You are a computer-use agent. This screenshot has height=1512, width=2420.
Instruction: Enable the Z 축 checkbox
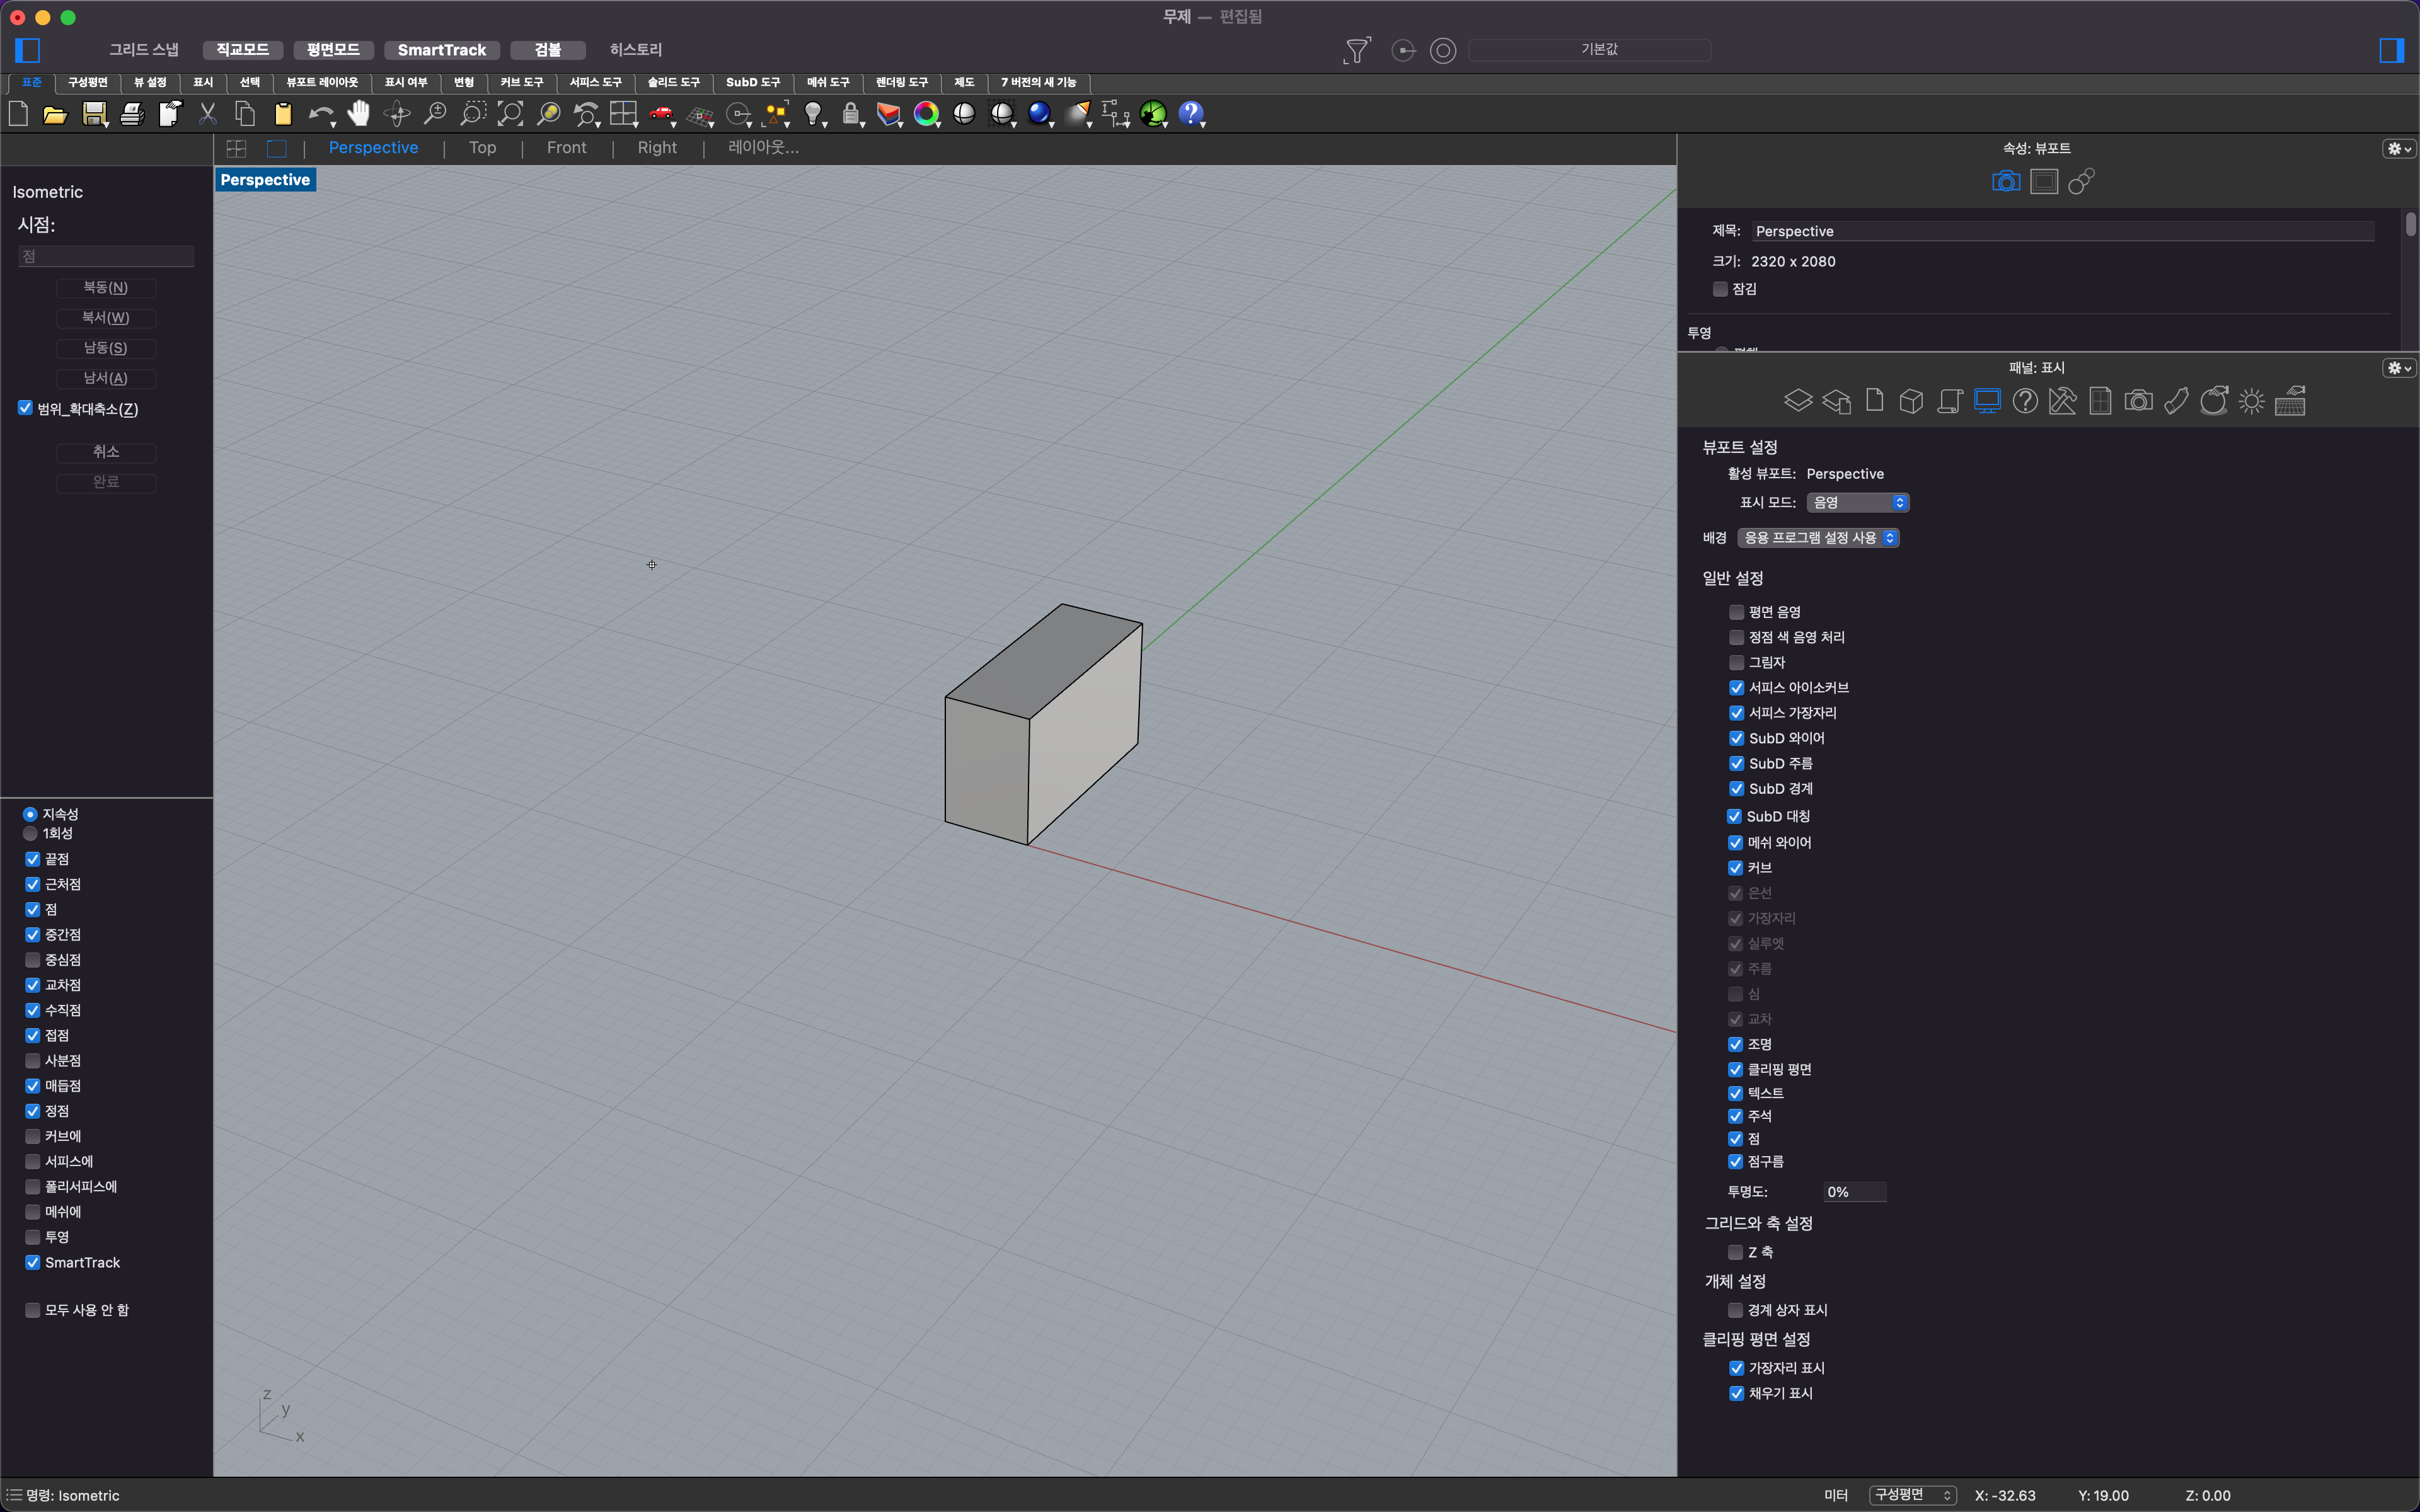click(x=1735, y=1252)
